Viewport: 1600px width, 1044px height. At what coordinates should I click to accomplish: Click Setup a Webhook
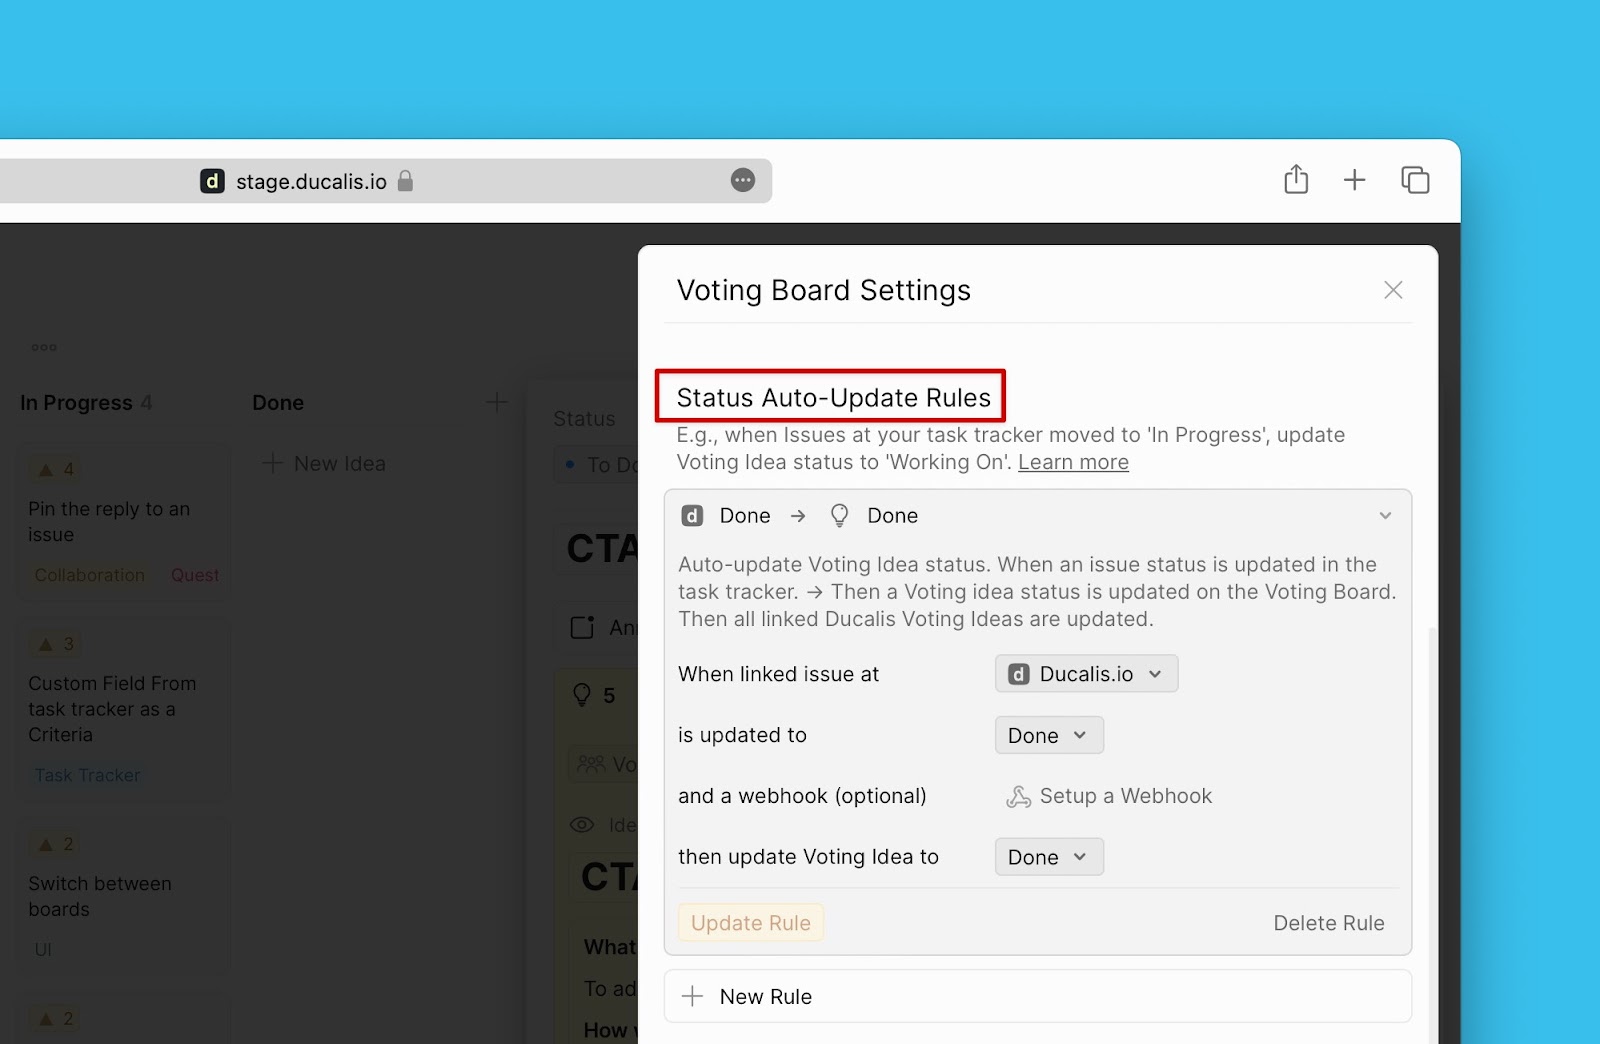point(1109,796)
